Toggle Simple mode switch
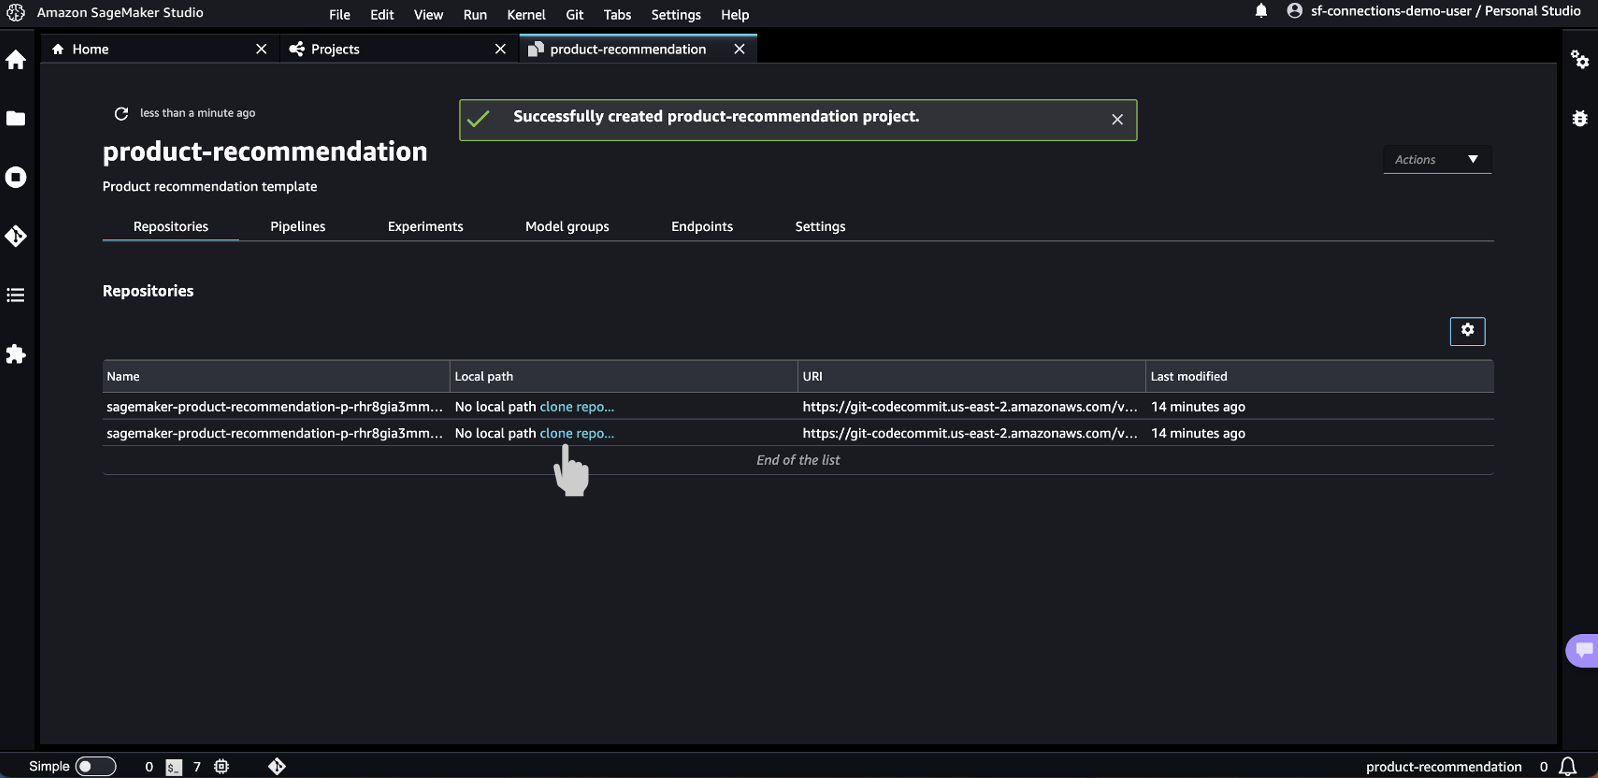The height and width of the screenshot is (778, 1598). [96, 767]
